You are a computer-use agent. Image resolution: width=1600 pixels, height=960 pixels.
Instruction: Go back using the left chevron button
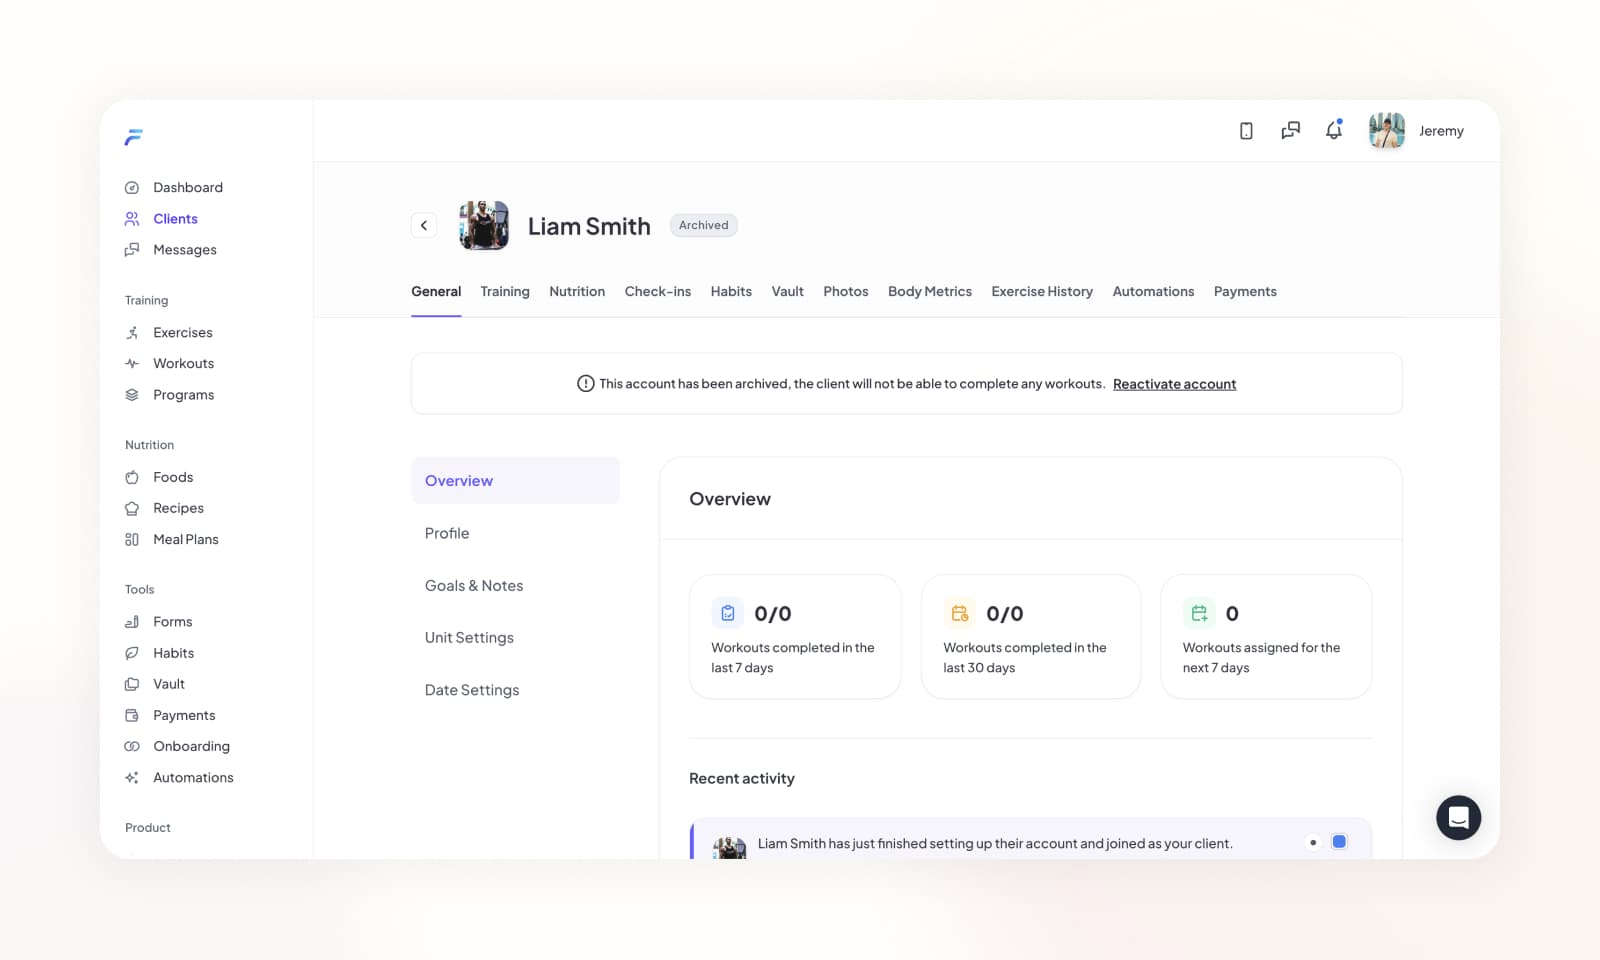click(x=424, y=226)
